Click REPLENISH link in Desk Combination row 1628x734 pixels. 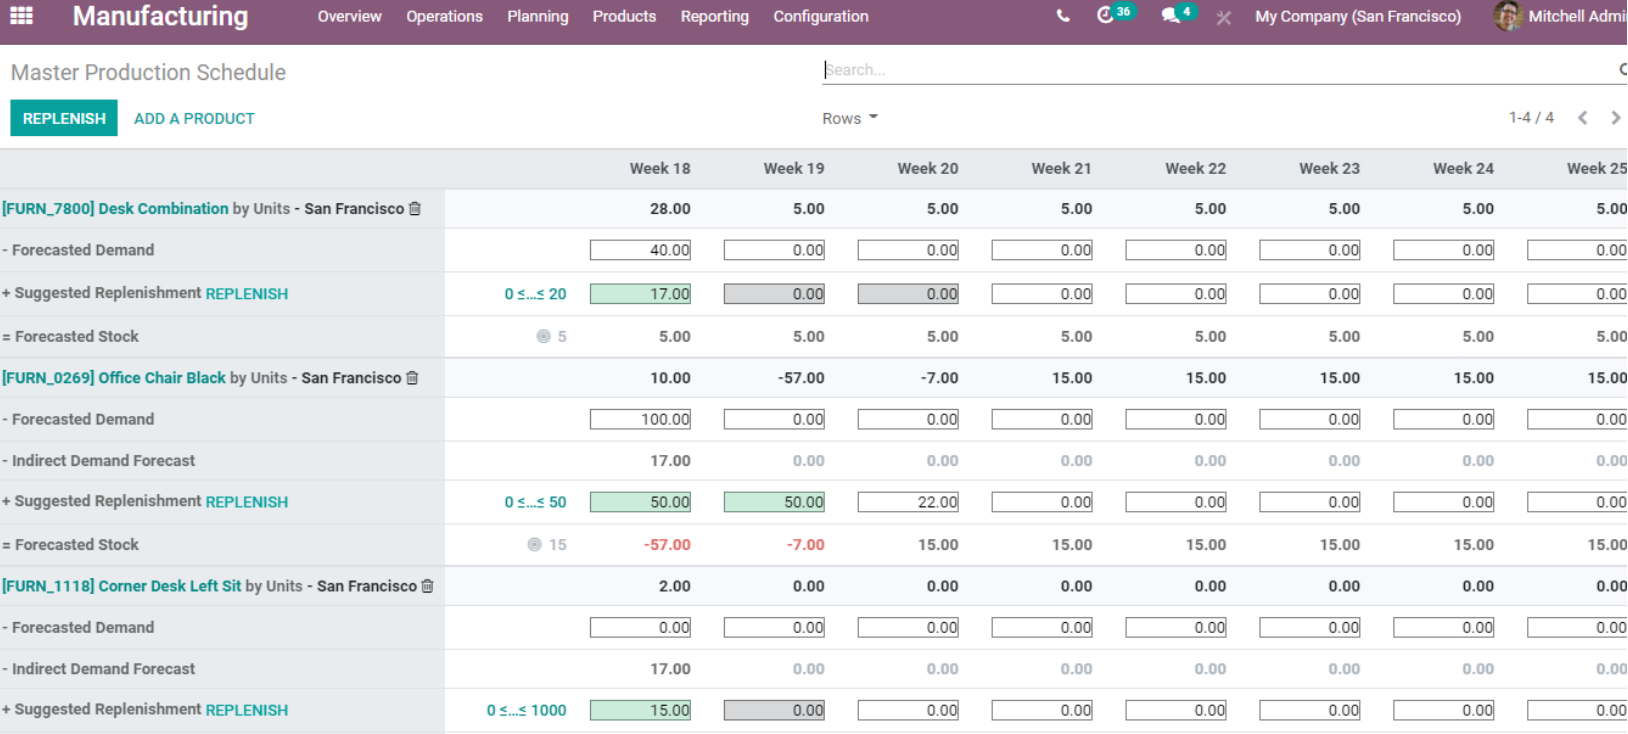point(247,293)
